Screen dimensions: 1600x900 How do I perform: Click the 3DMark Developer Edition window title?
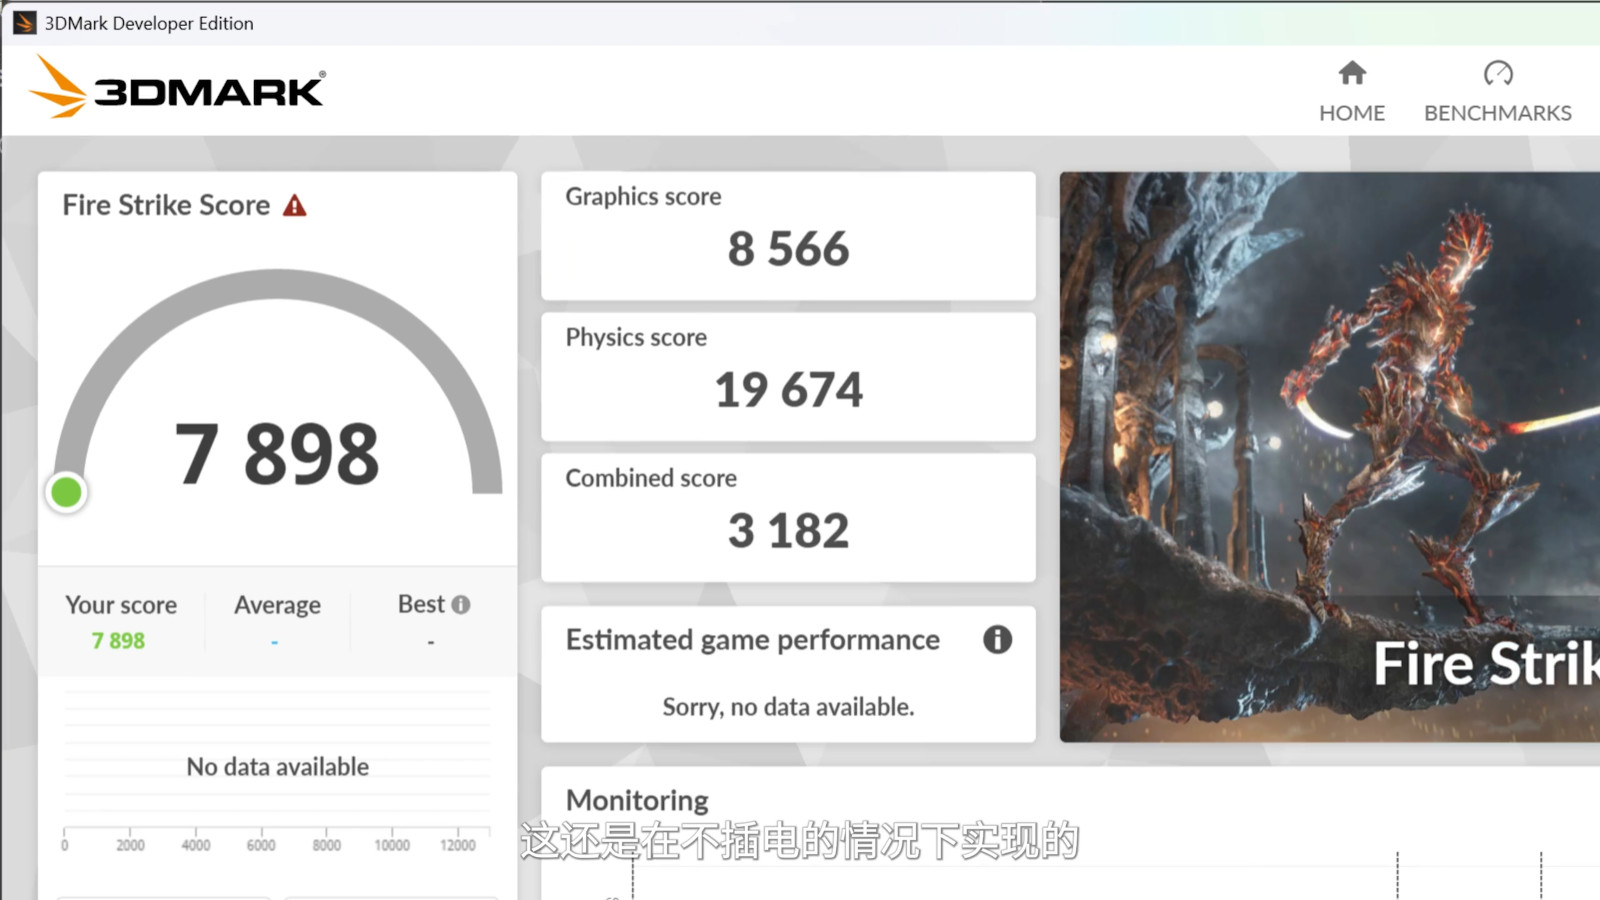(x=149, y=23)
